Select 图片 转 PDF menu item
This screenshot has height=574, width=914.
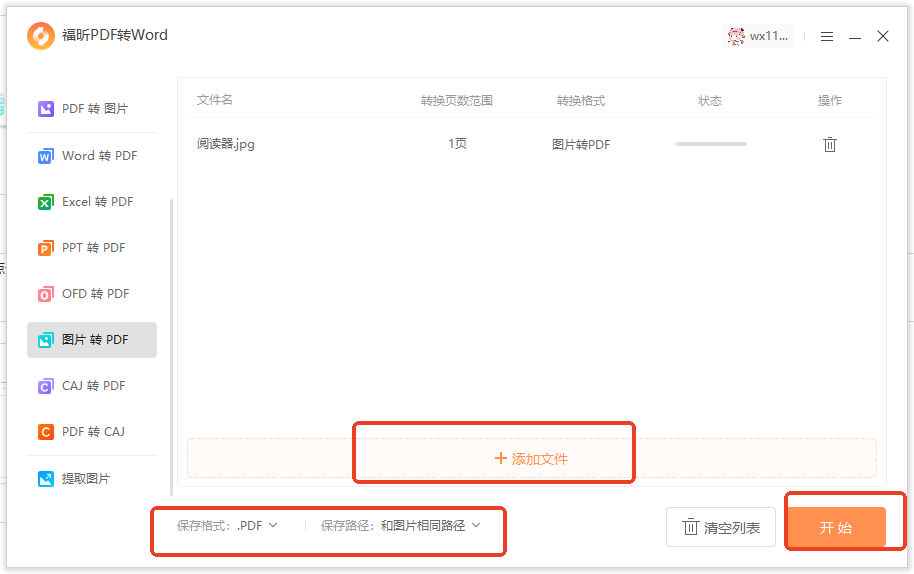pos(92,340)
